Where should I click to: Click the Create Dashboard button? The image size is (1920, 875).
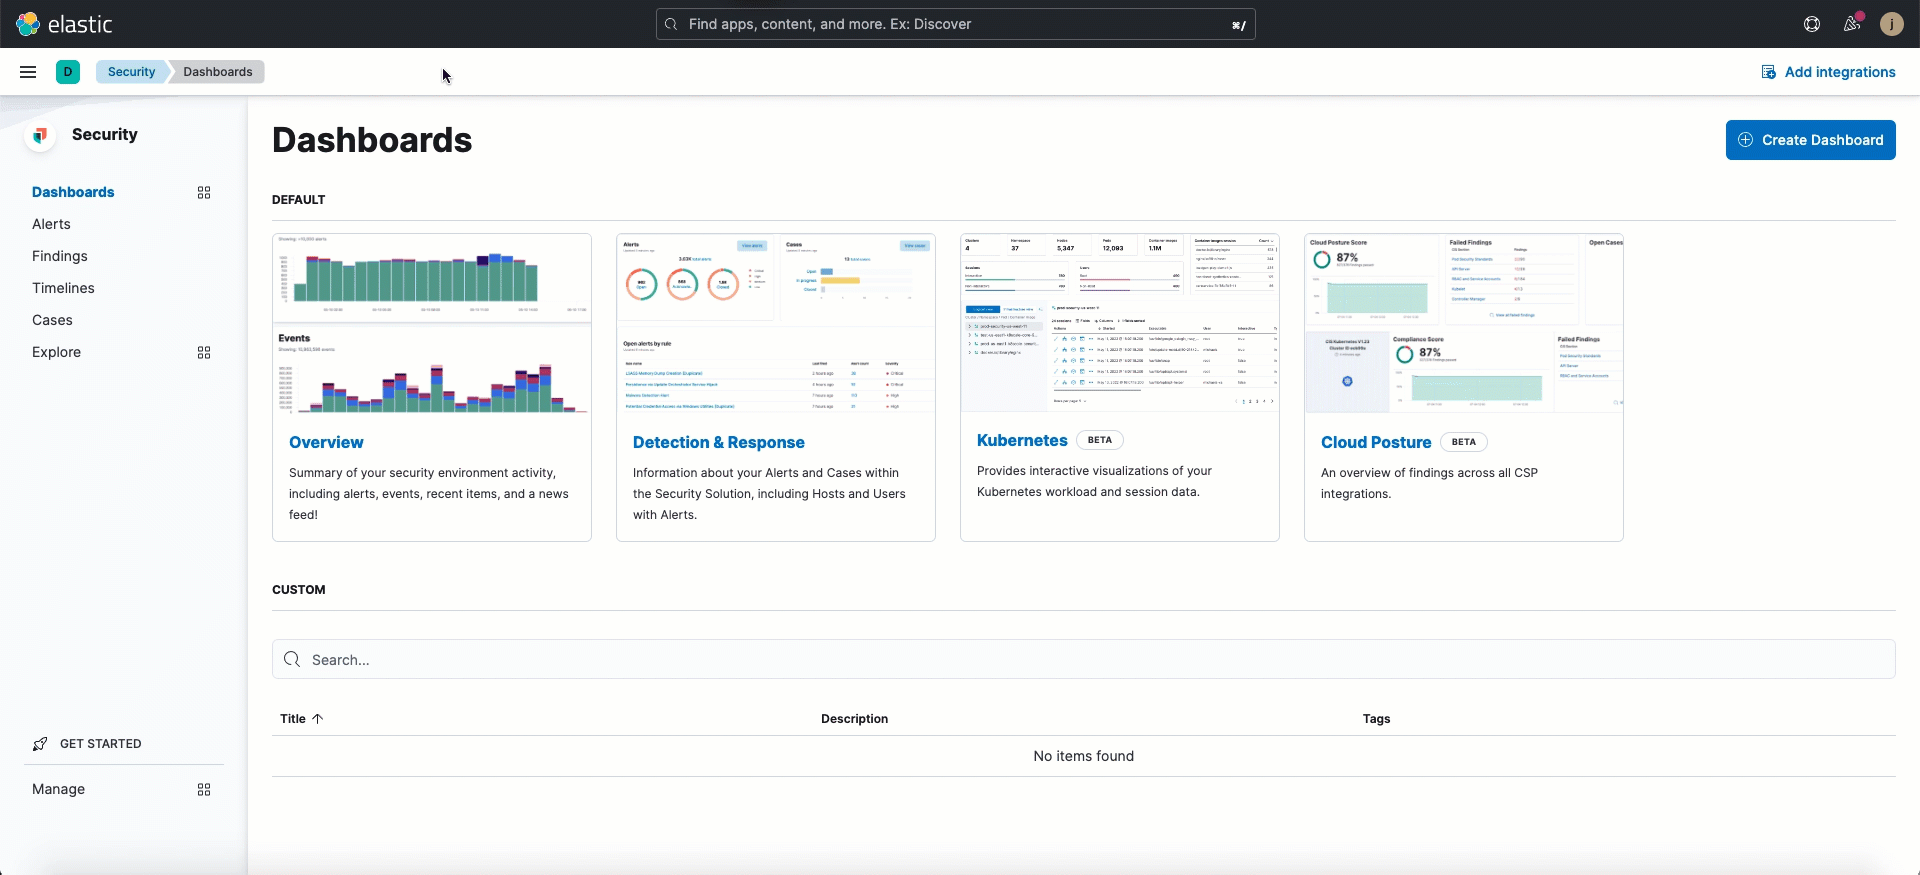pos(1810,140)
